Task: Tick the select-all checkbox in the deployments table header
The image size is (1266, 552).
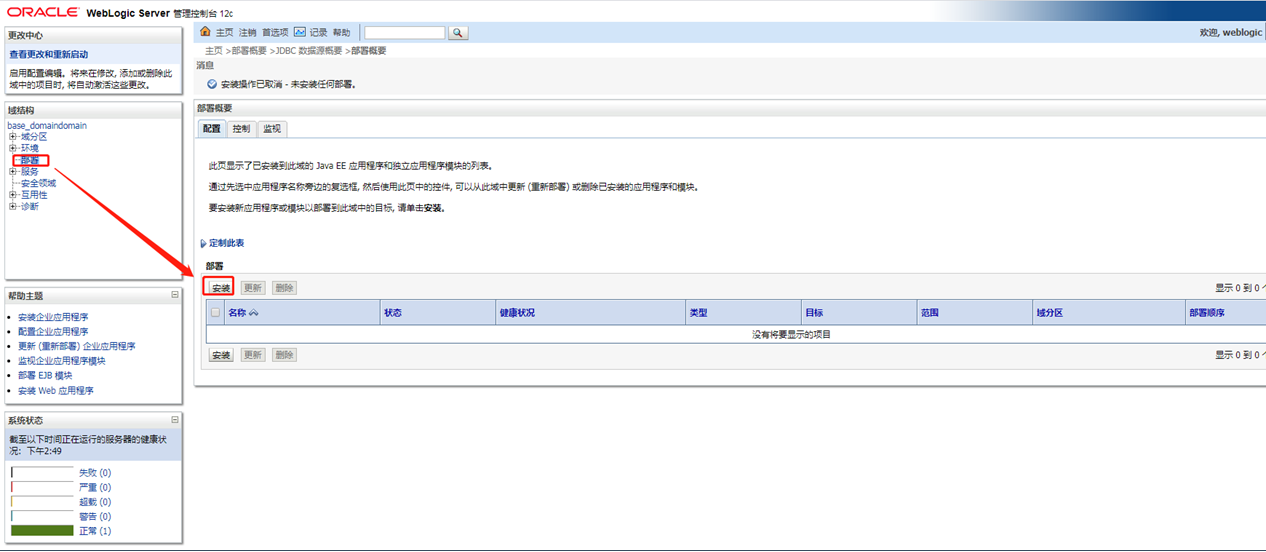Action: pyautogui.click(x=215, y=313)
